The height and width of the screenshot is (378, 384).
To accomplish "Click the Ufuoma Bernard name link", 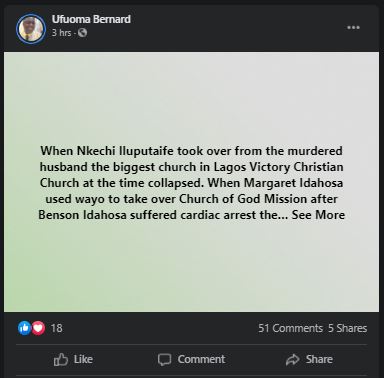I will point(91,19).
